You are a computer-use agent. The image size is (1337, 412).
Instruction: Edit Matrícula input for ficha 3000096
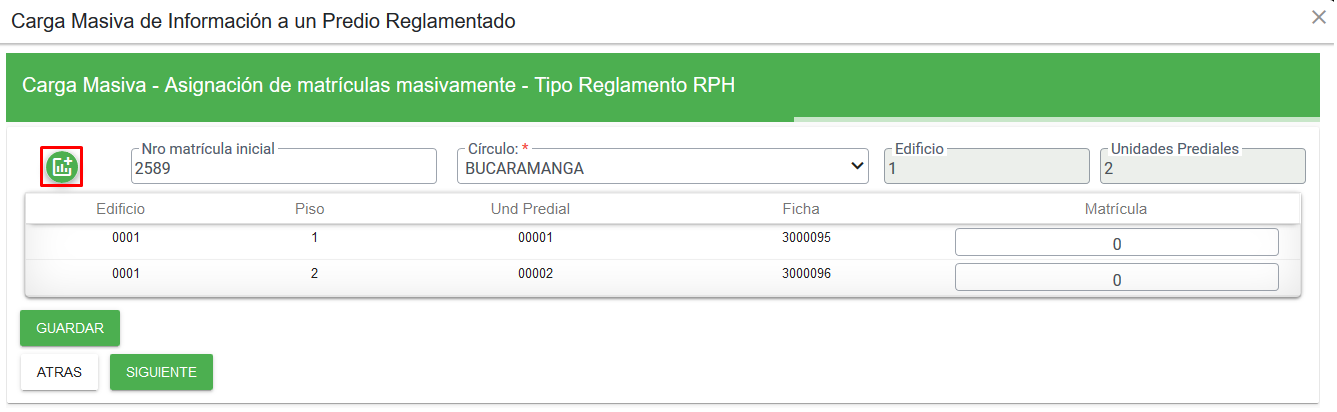1116,278
